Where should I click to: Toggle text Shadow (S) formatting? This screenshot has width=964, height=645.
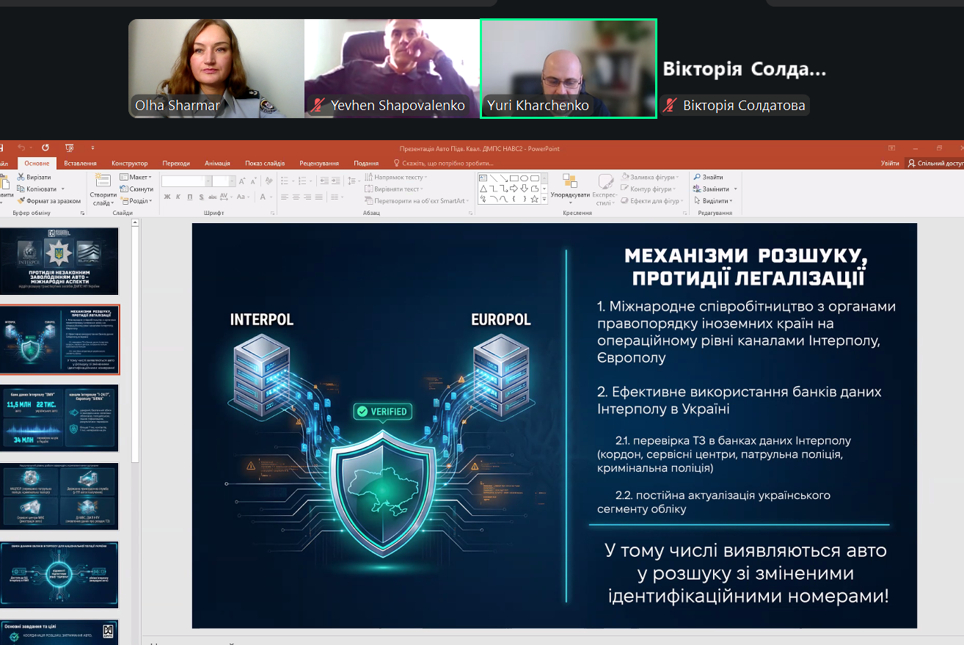point(201,197)
